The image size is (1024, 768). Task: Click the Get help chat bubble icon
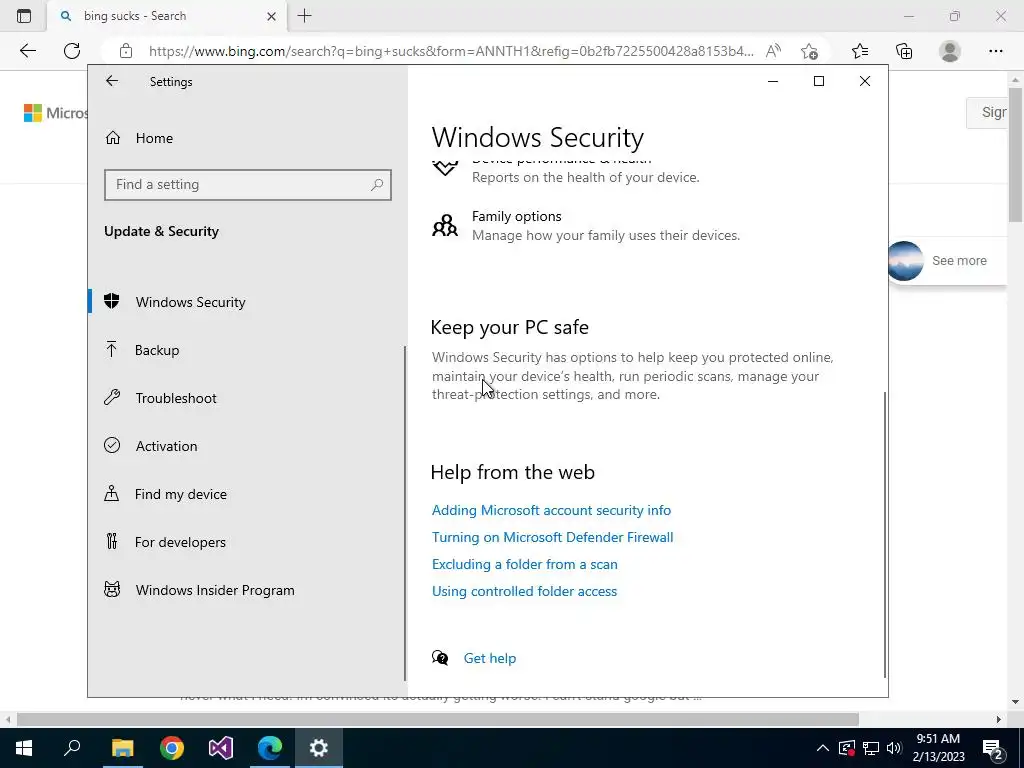coord(440,658)
